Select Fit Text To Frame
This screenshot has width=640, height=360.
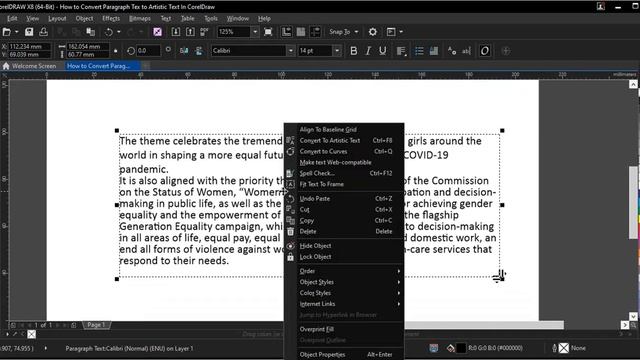pyautogui.click(x=344, y=184)
